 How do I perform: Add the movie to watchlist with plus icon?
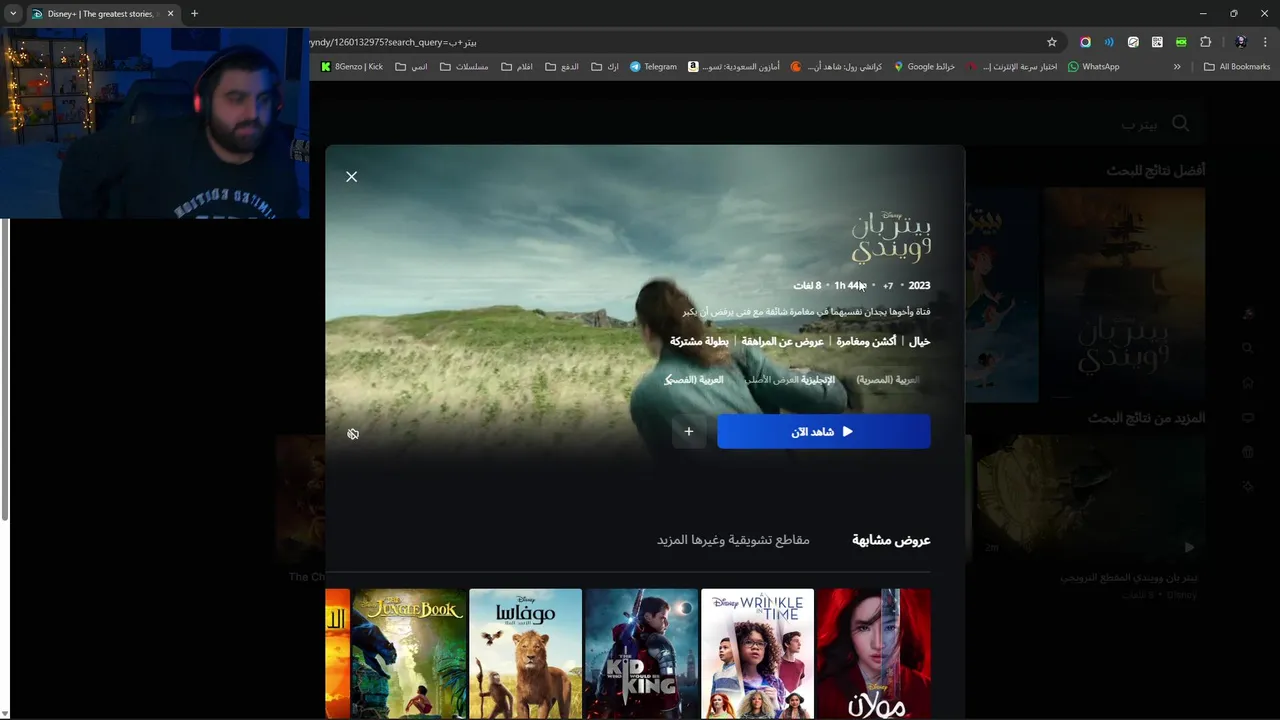(689, 432)
